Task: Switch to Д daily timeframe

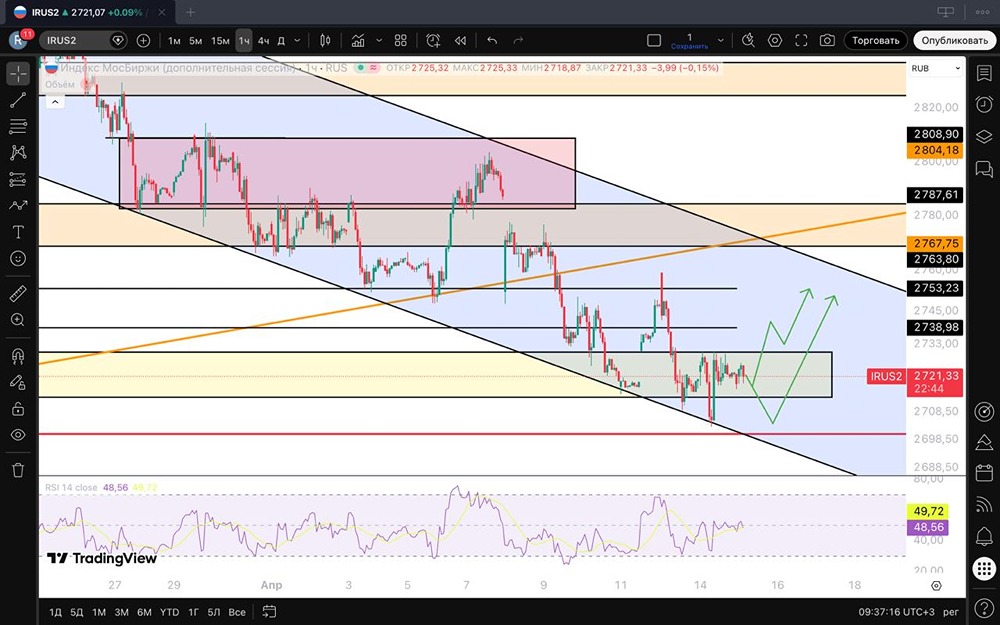Action: pos(281,40)
